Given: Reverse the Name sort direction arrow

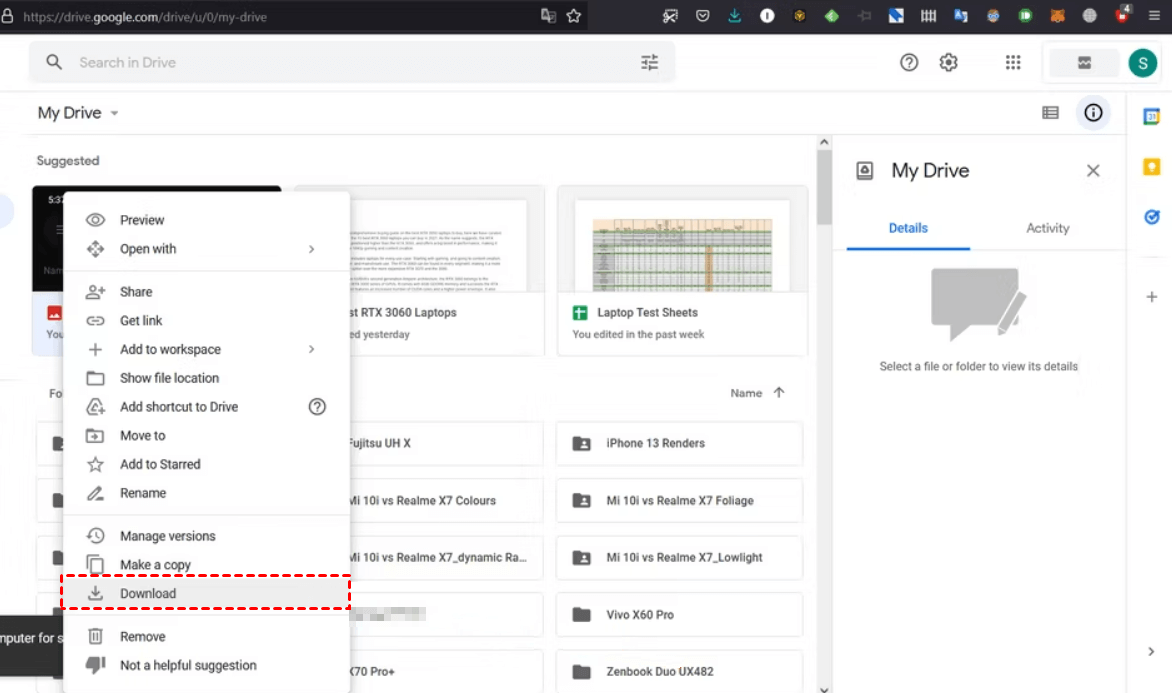Looking at the screenshot, I should click(779, 393).
